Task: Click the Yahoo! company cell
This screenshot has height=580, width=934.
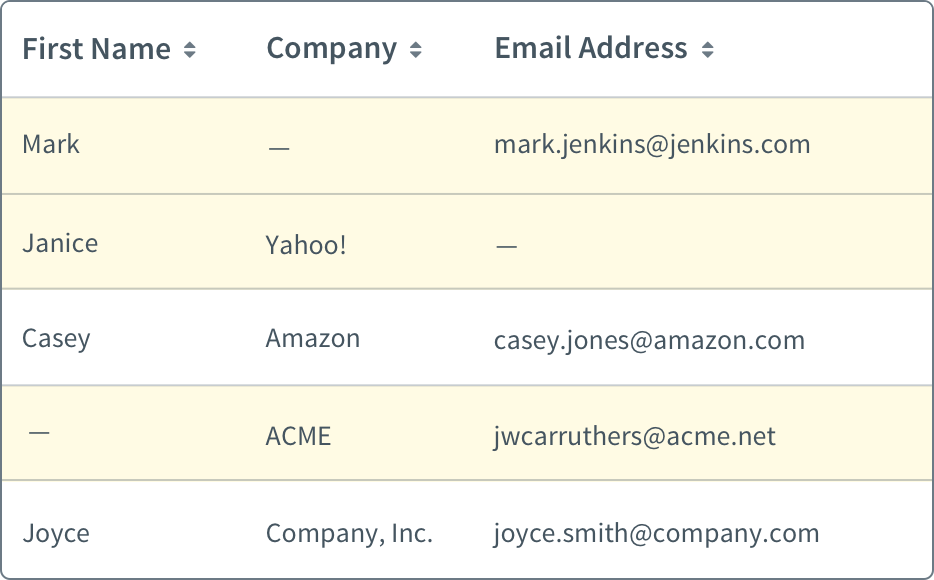Action: point(306,245)
